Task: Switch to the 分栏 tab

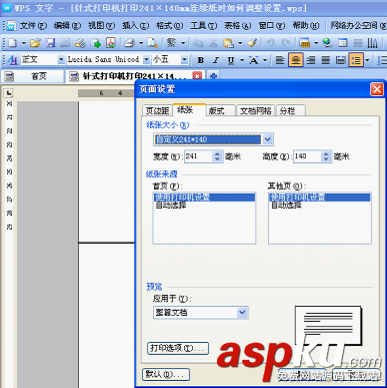Action: (x=291, y=111)
